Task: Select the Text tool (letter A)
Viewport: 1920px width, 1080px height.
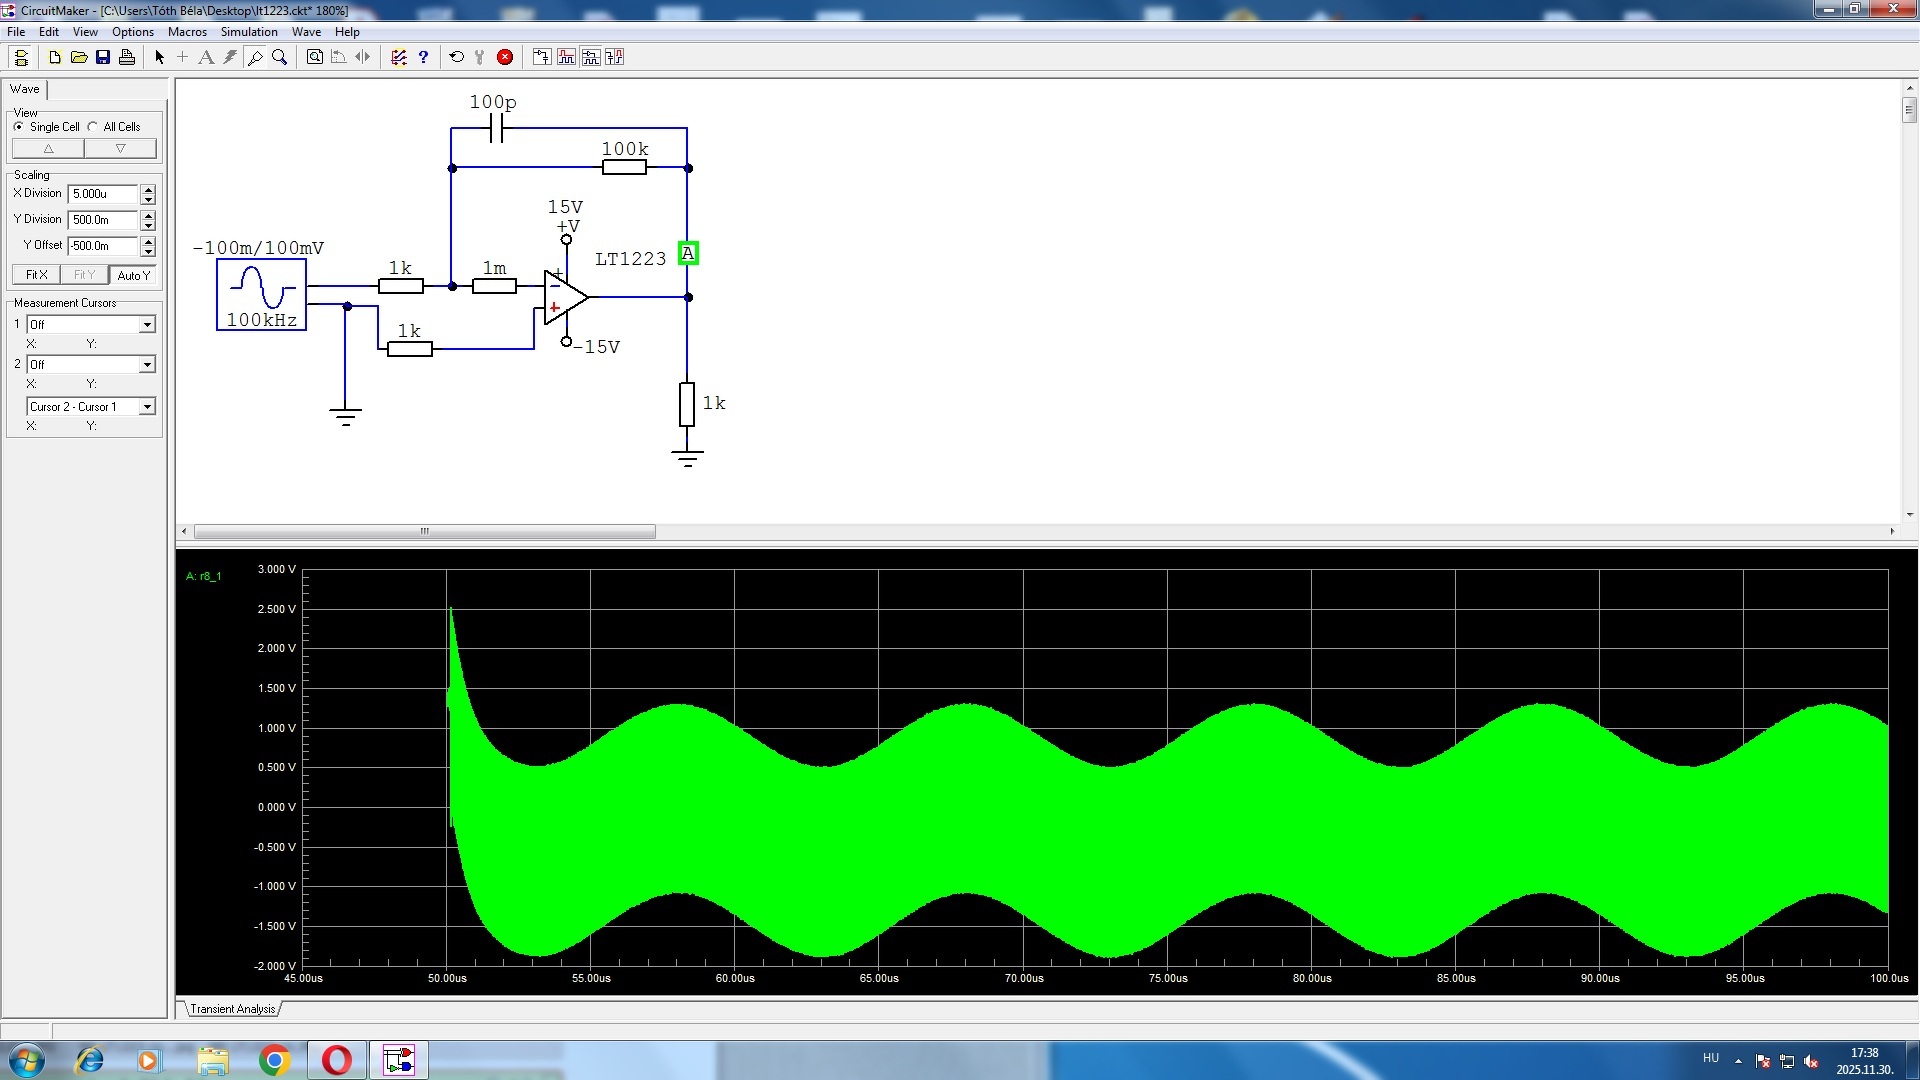Action: 206,57
